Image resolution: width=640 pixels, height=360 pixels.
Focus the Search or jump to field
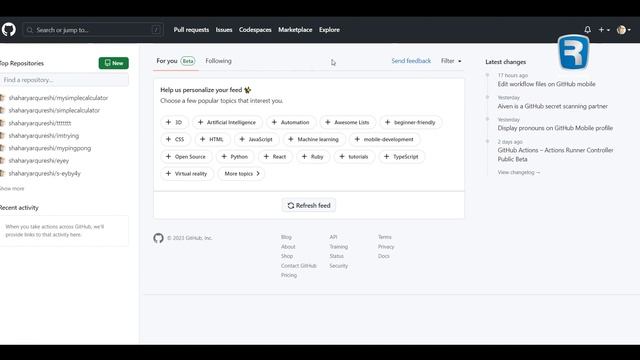[93, 30]
